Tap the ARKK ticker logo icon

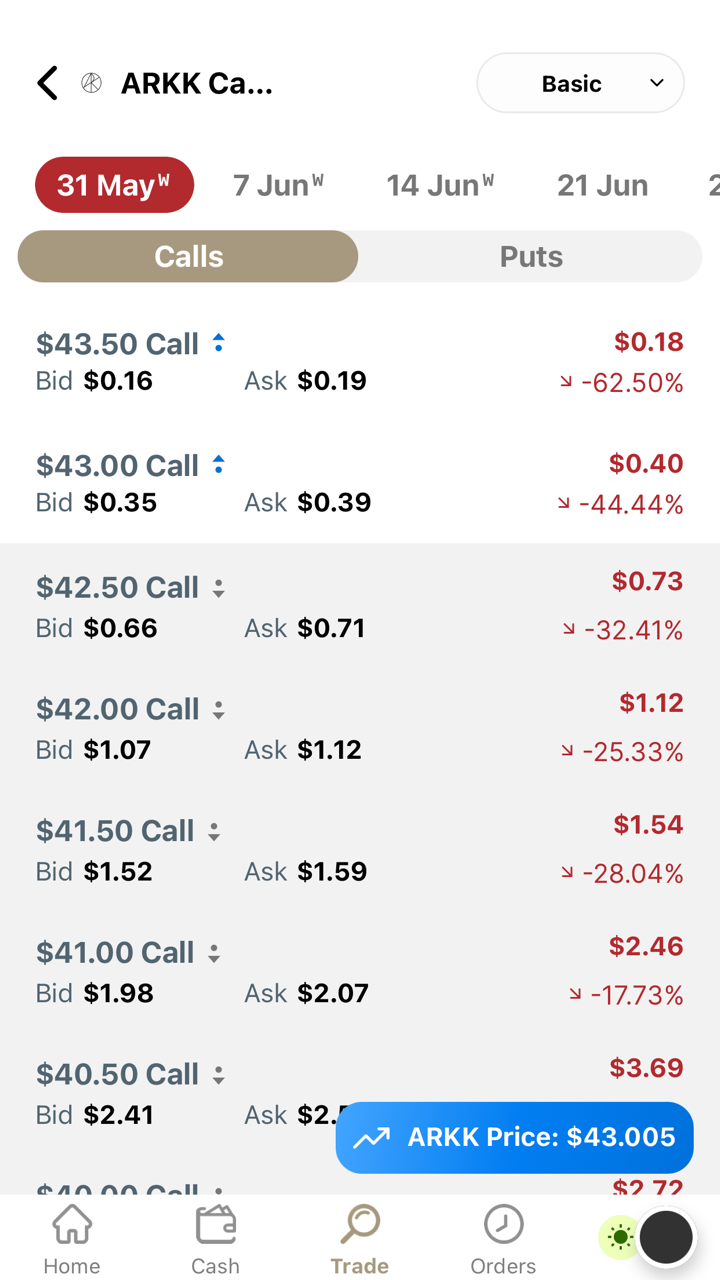(x=91, y=83)
